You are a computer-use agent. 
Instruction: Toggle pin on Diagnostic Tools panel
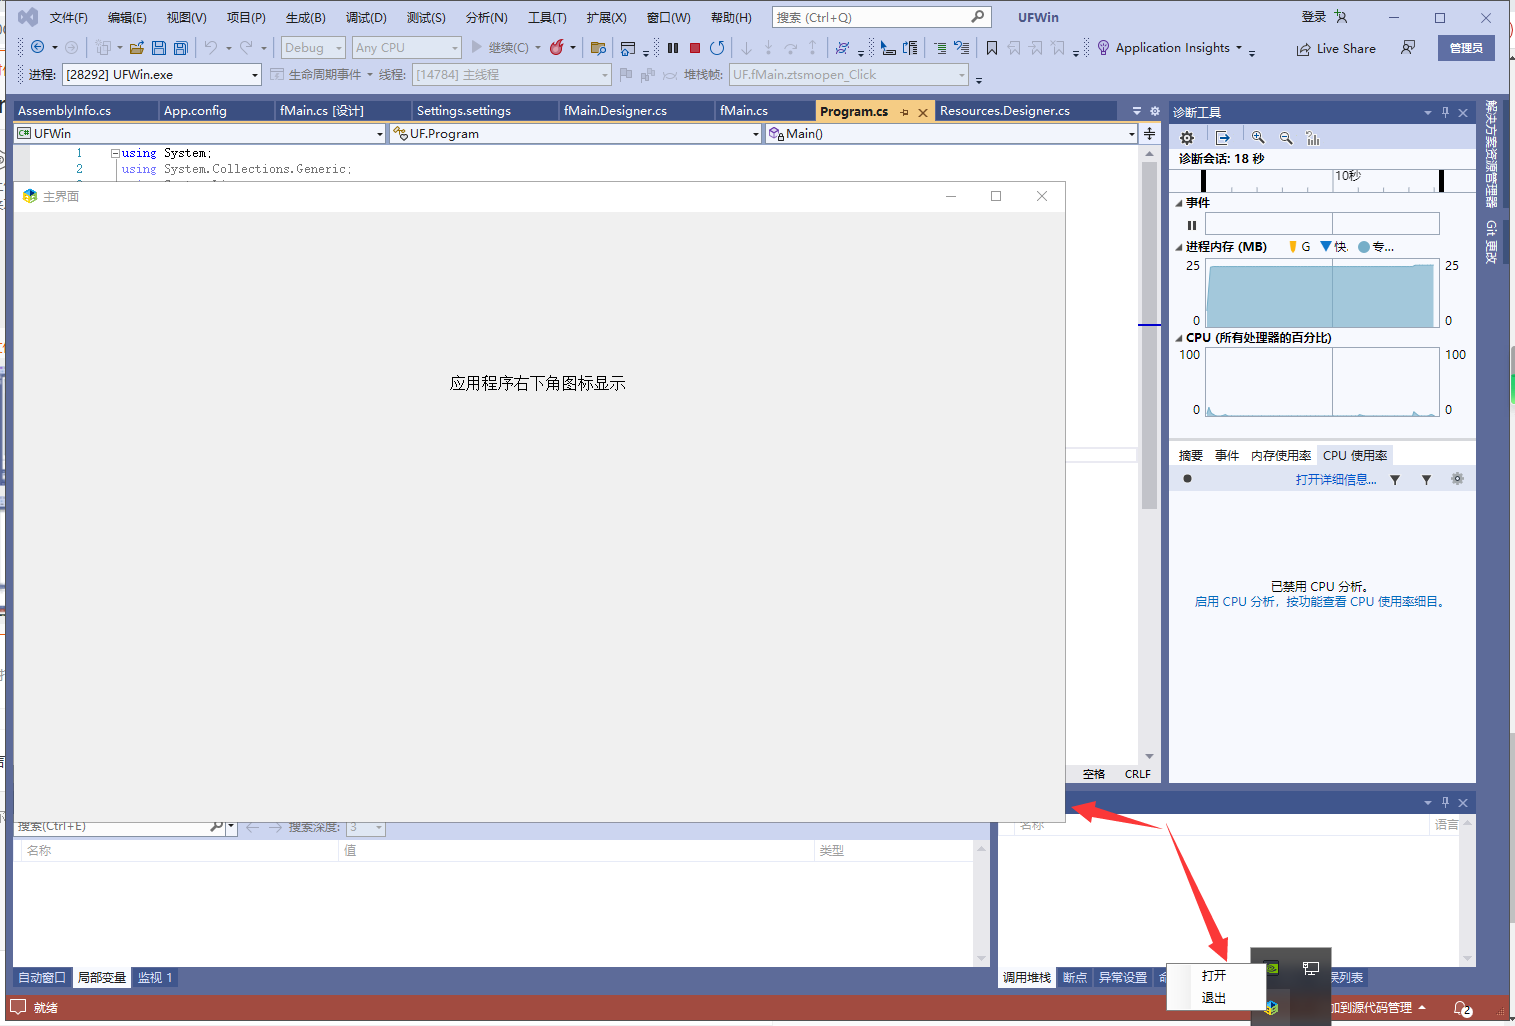pos(1445,112)
